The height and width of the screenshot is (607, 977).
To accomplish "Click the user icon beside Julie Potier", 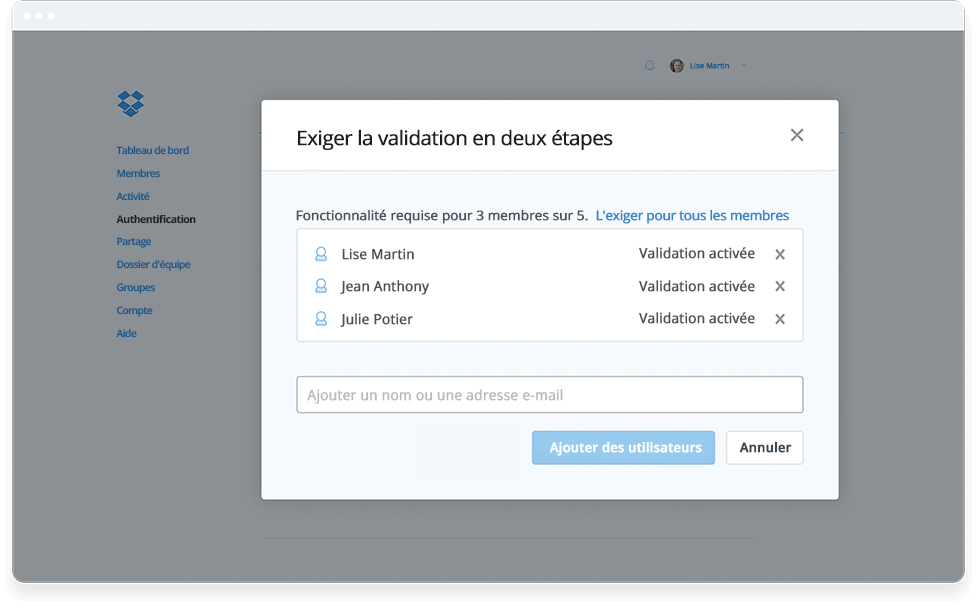I will pyautogui.click(x=321, y=319).
